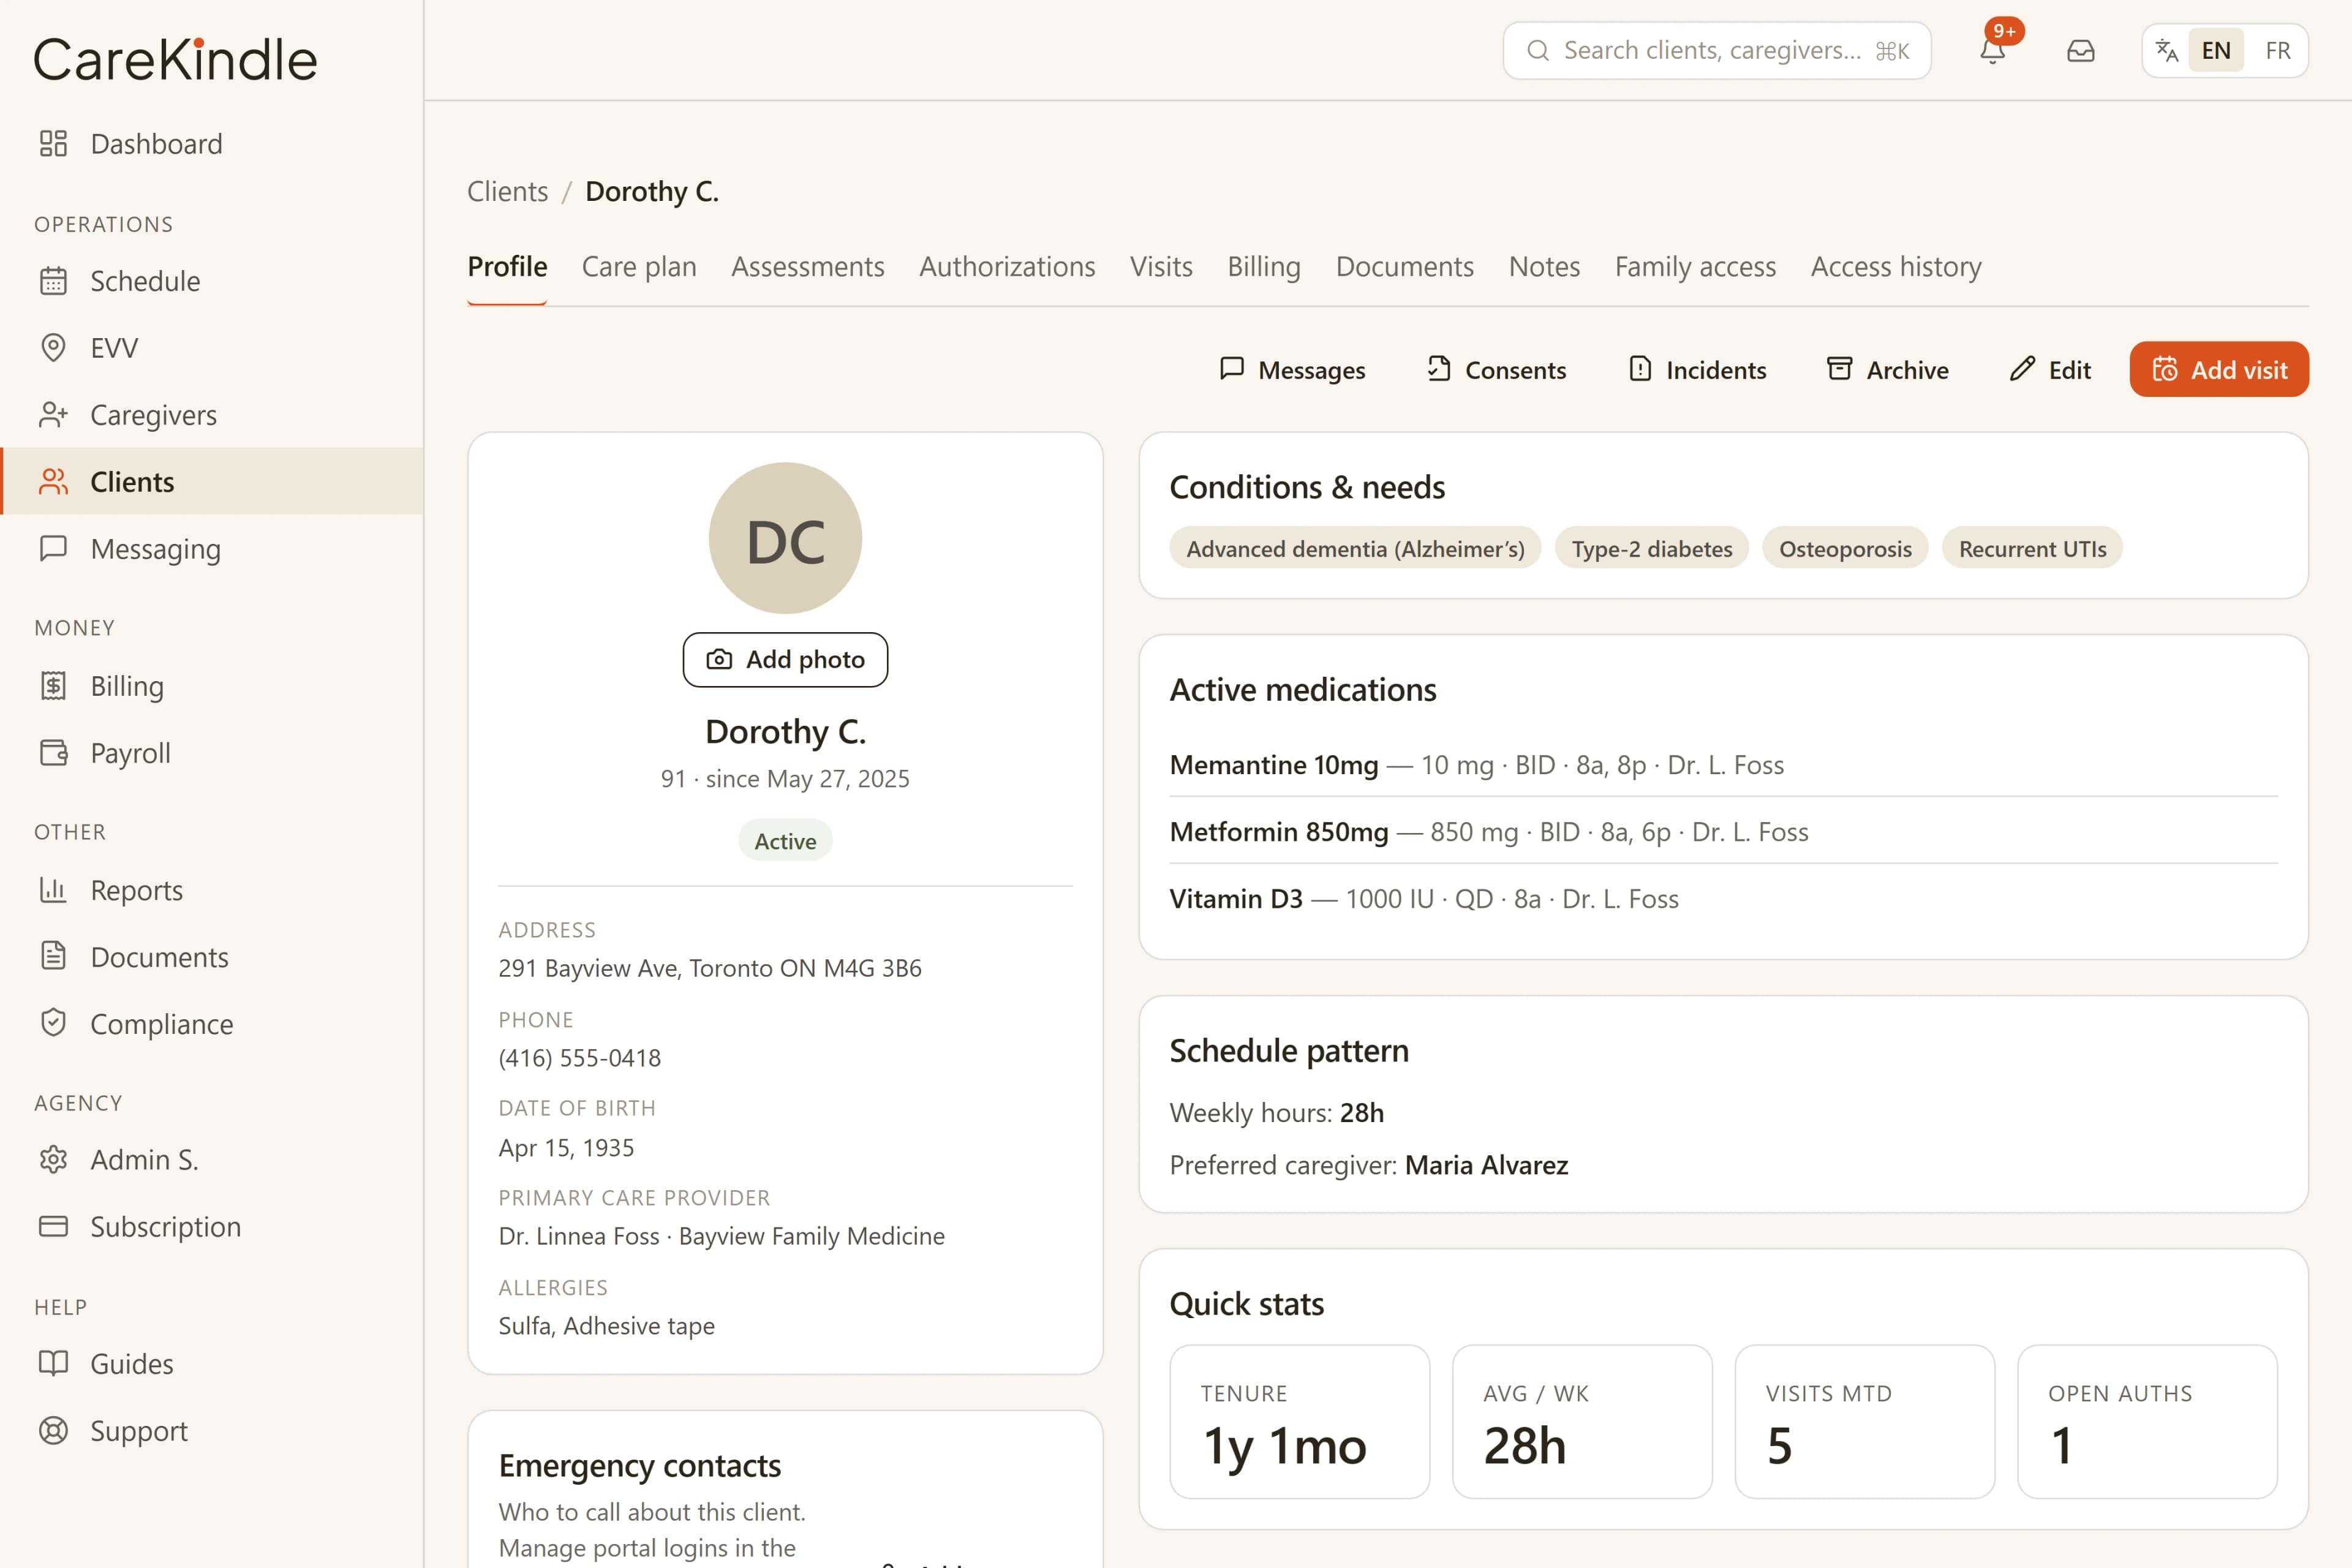
Task: Open the Documents tab in client tabs
Action: [x=1405, y=267]
